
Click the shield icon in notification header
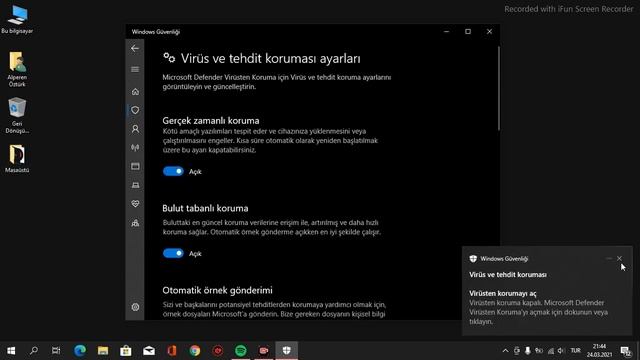tap(473, 258)
